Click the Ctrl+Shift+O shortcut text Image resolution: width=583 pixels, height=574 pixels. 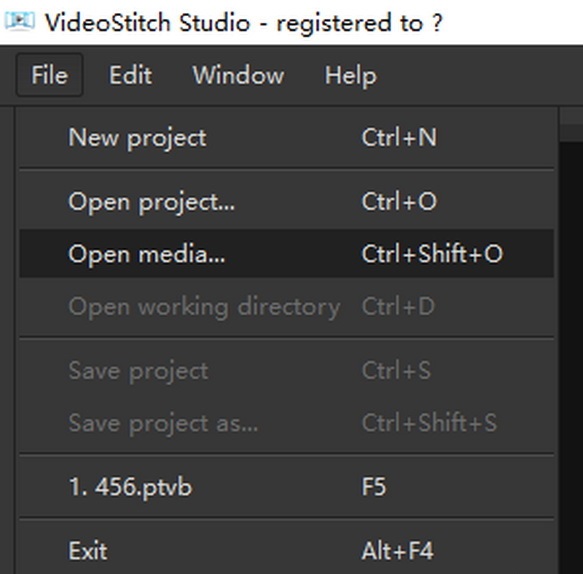tap(432, 254)
